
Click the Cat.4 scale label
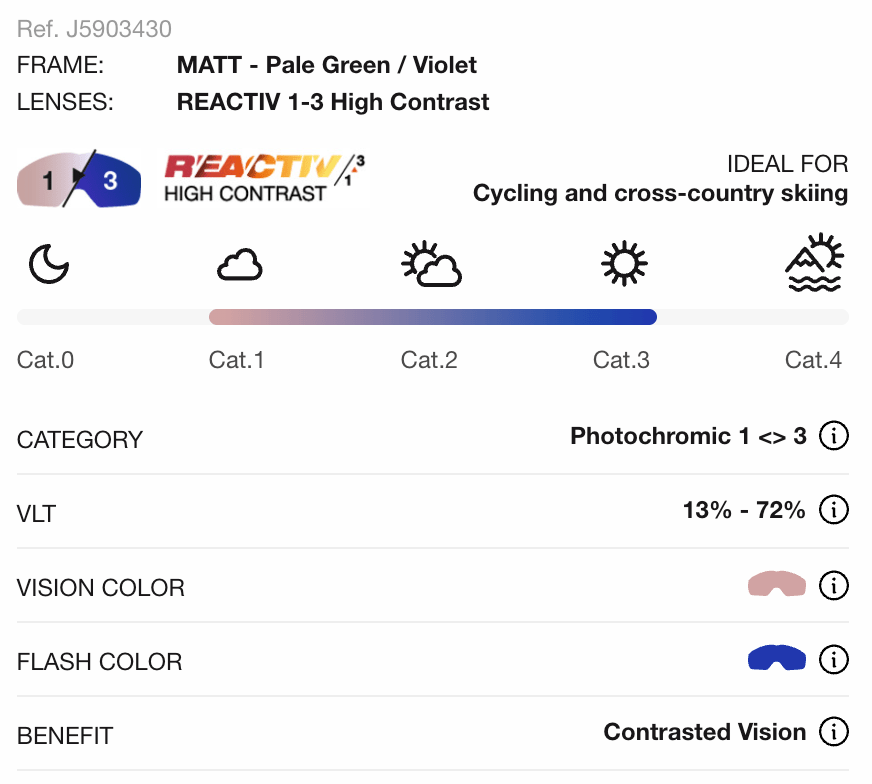(813, 360)
